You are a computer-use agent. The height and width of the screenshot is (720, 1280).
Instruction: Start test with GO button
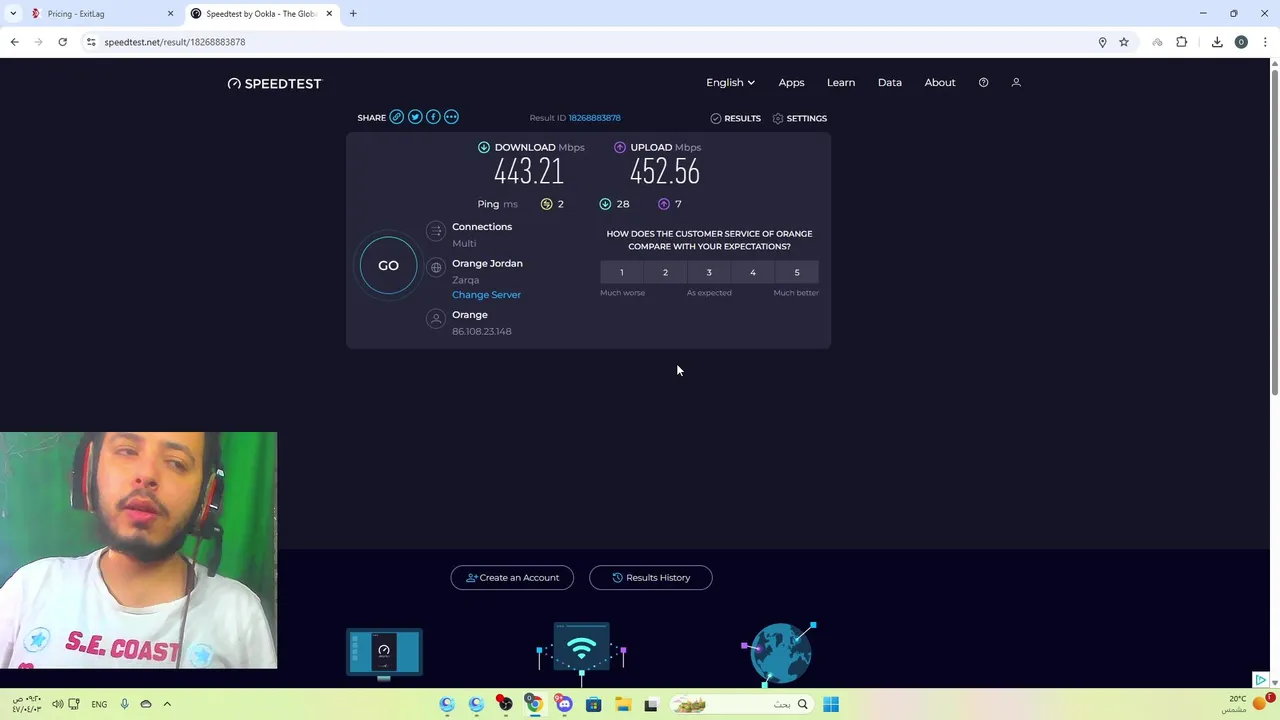tap(388, 265)
